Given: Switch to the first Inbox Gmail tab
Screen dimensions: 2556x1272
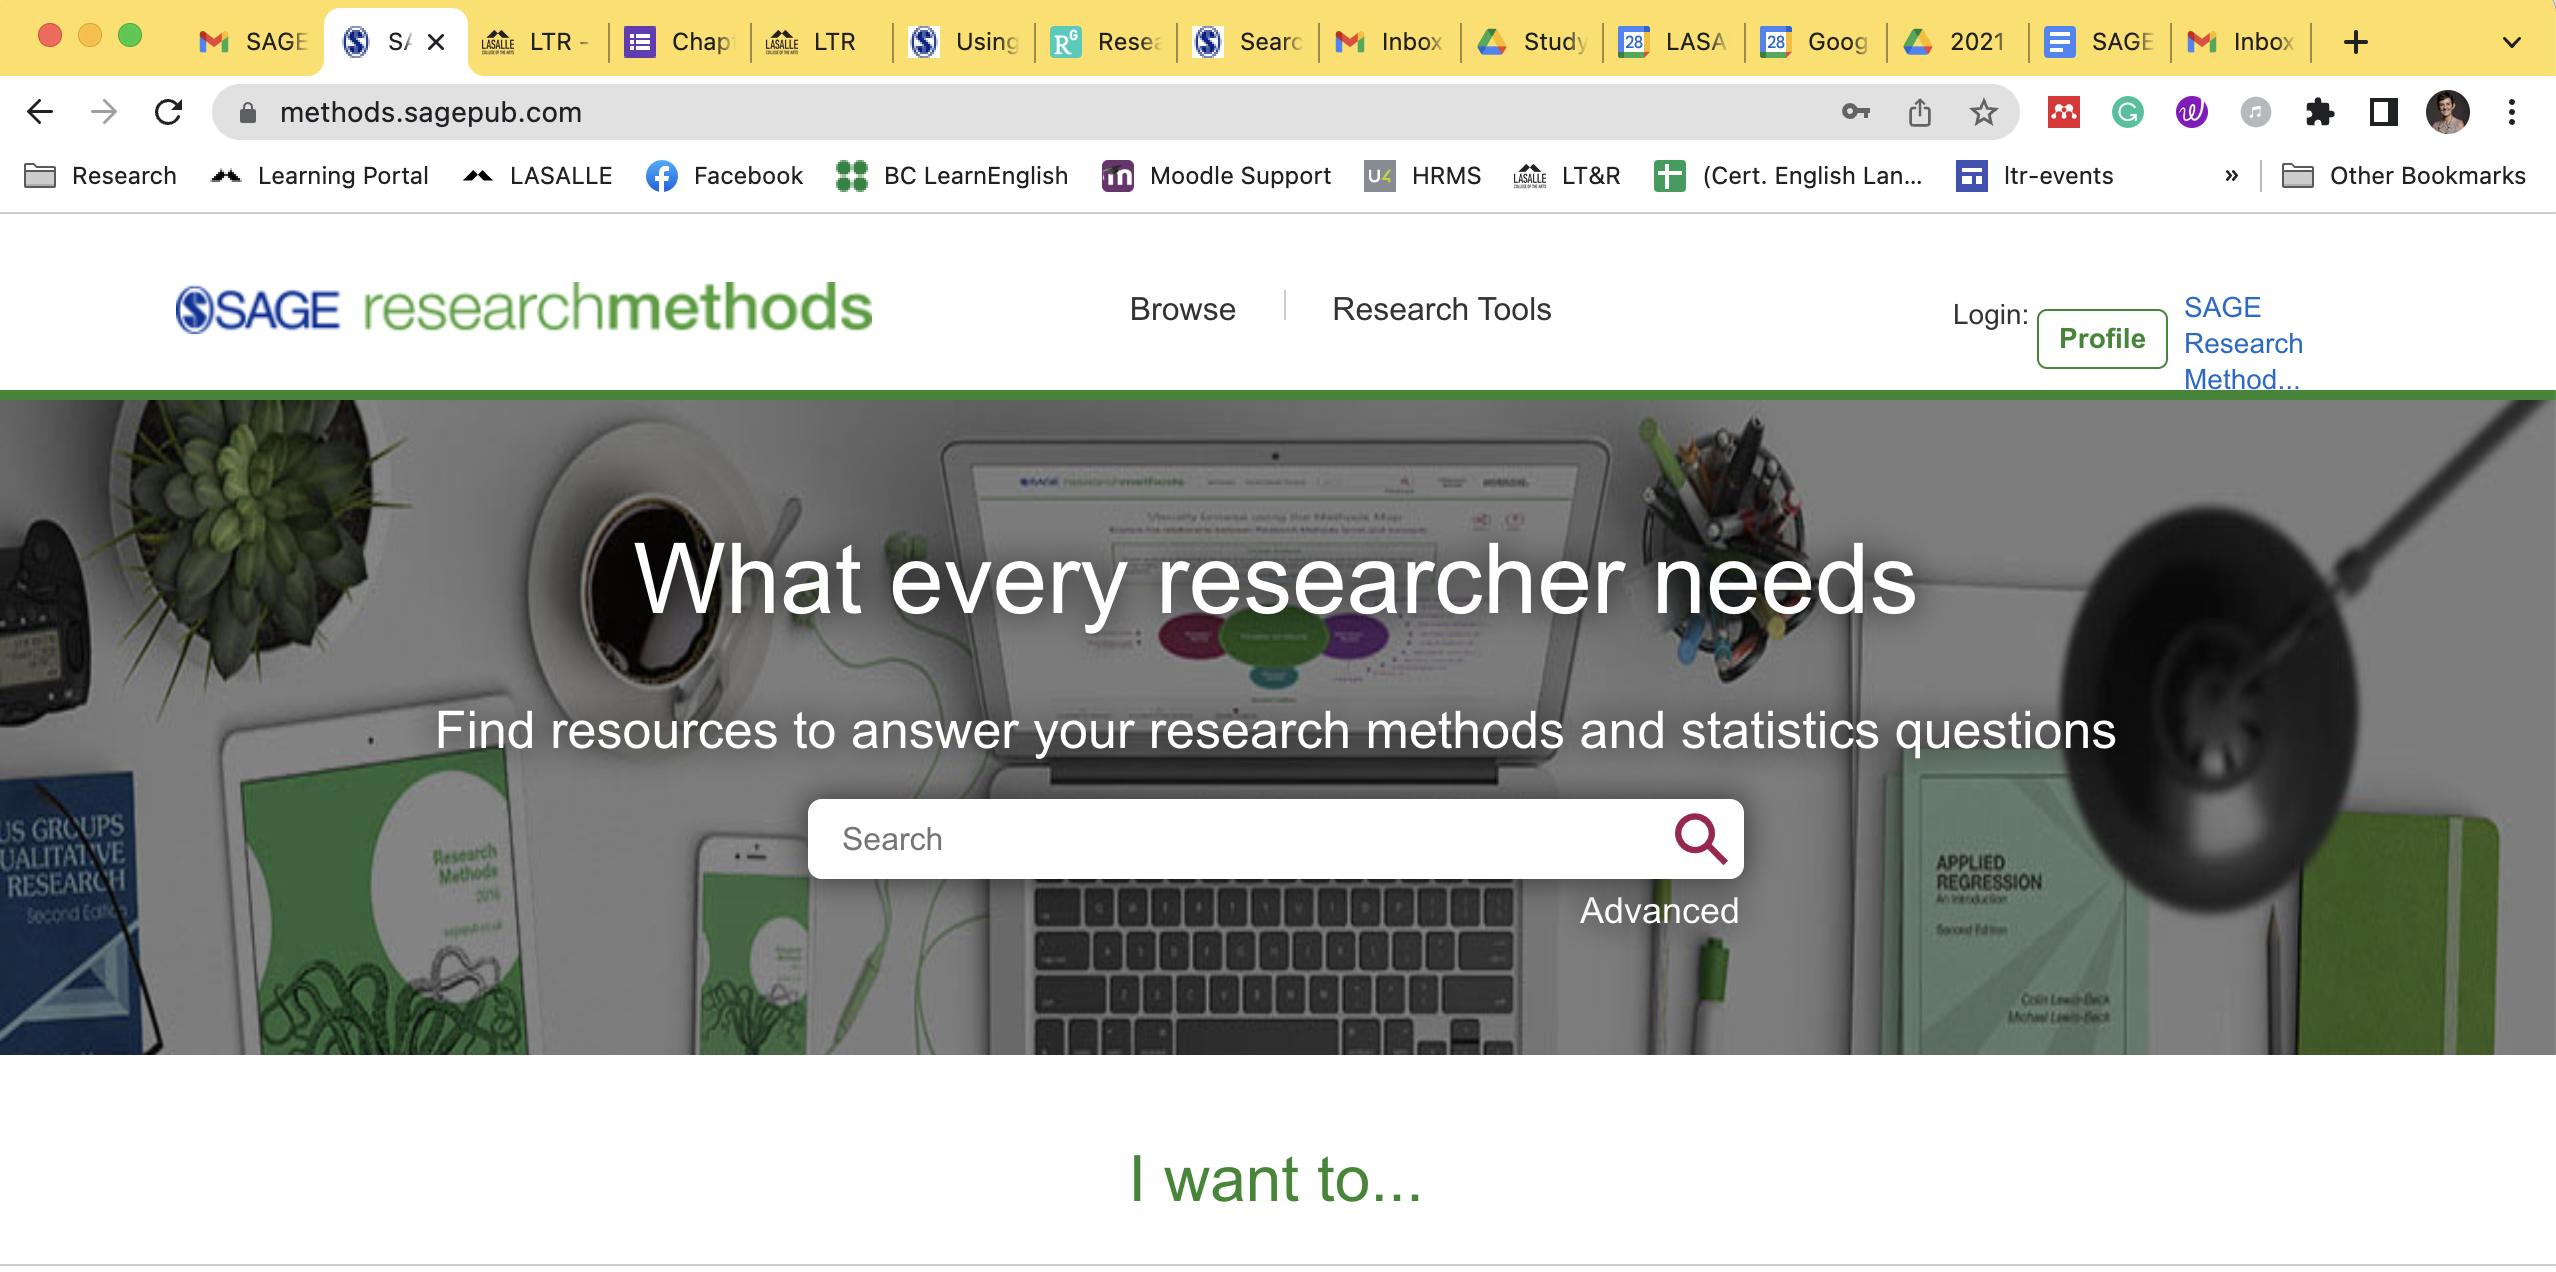Looking at the screenshot, I should pyautogui.click(x=1390, y=42).
